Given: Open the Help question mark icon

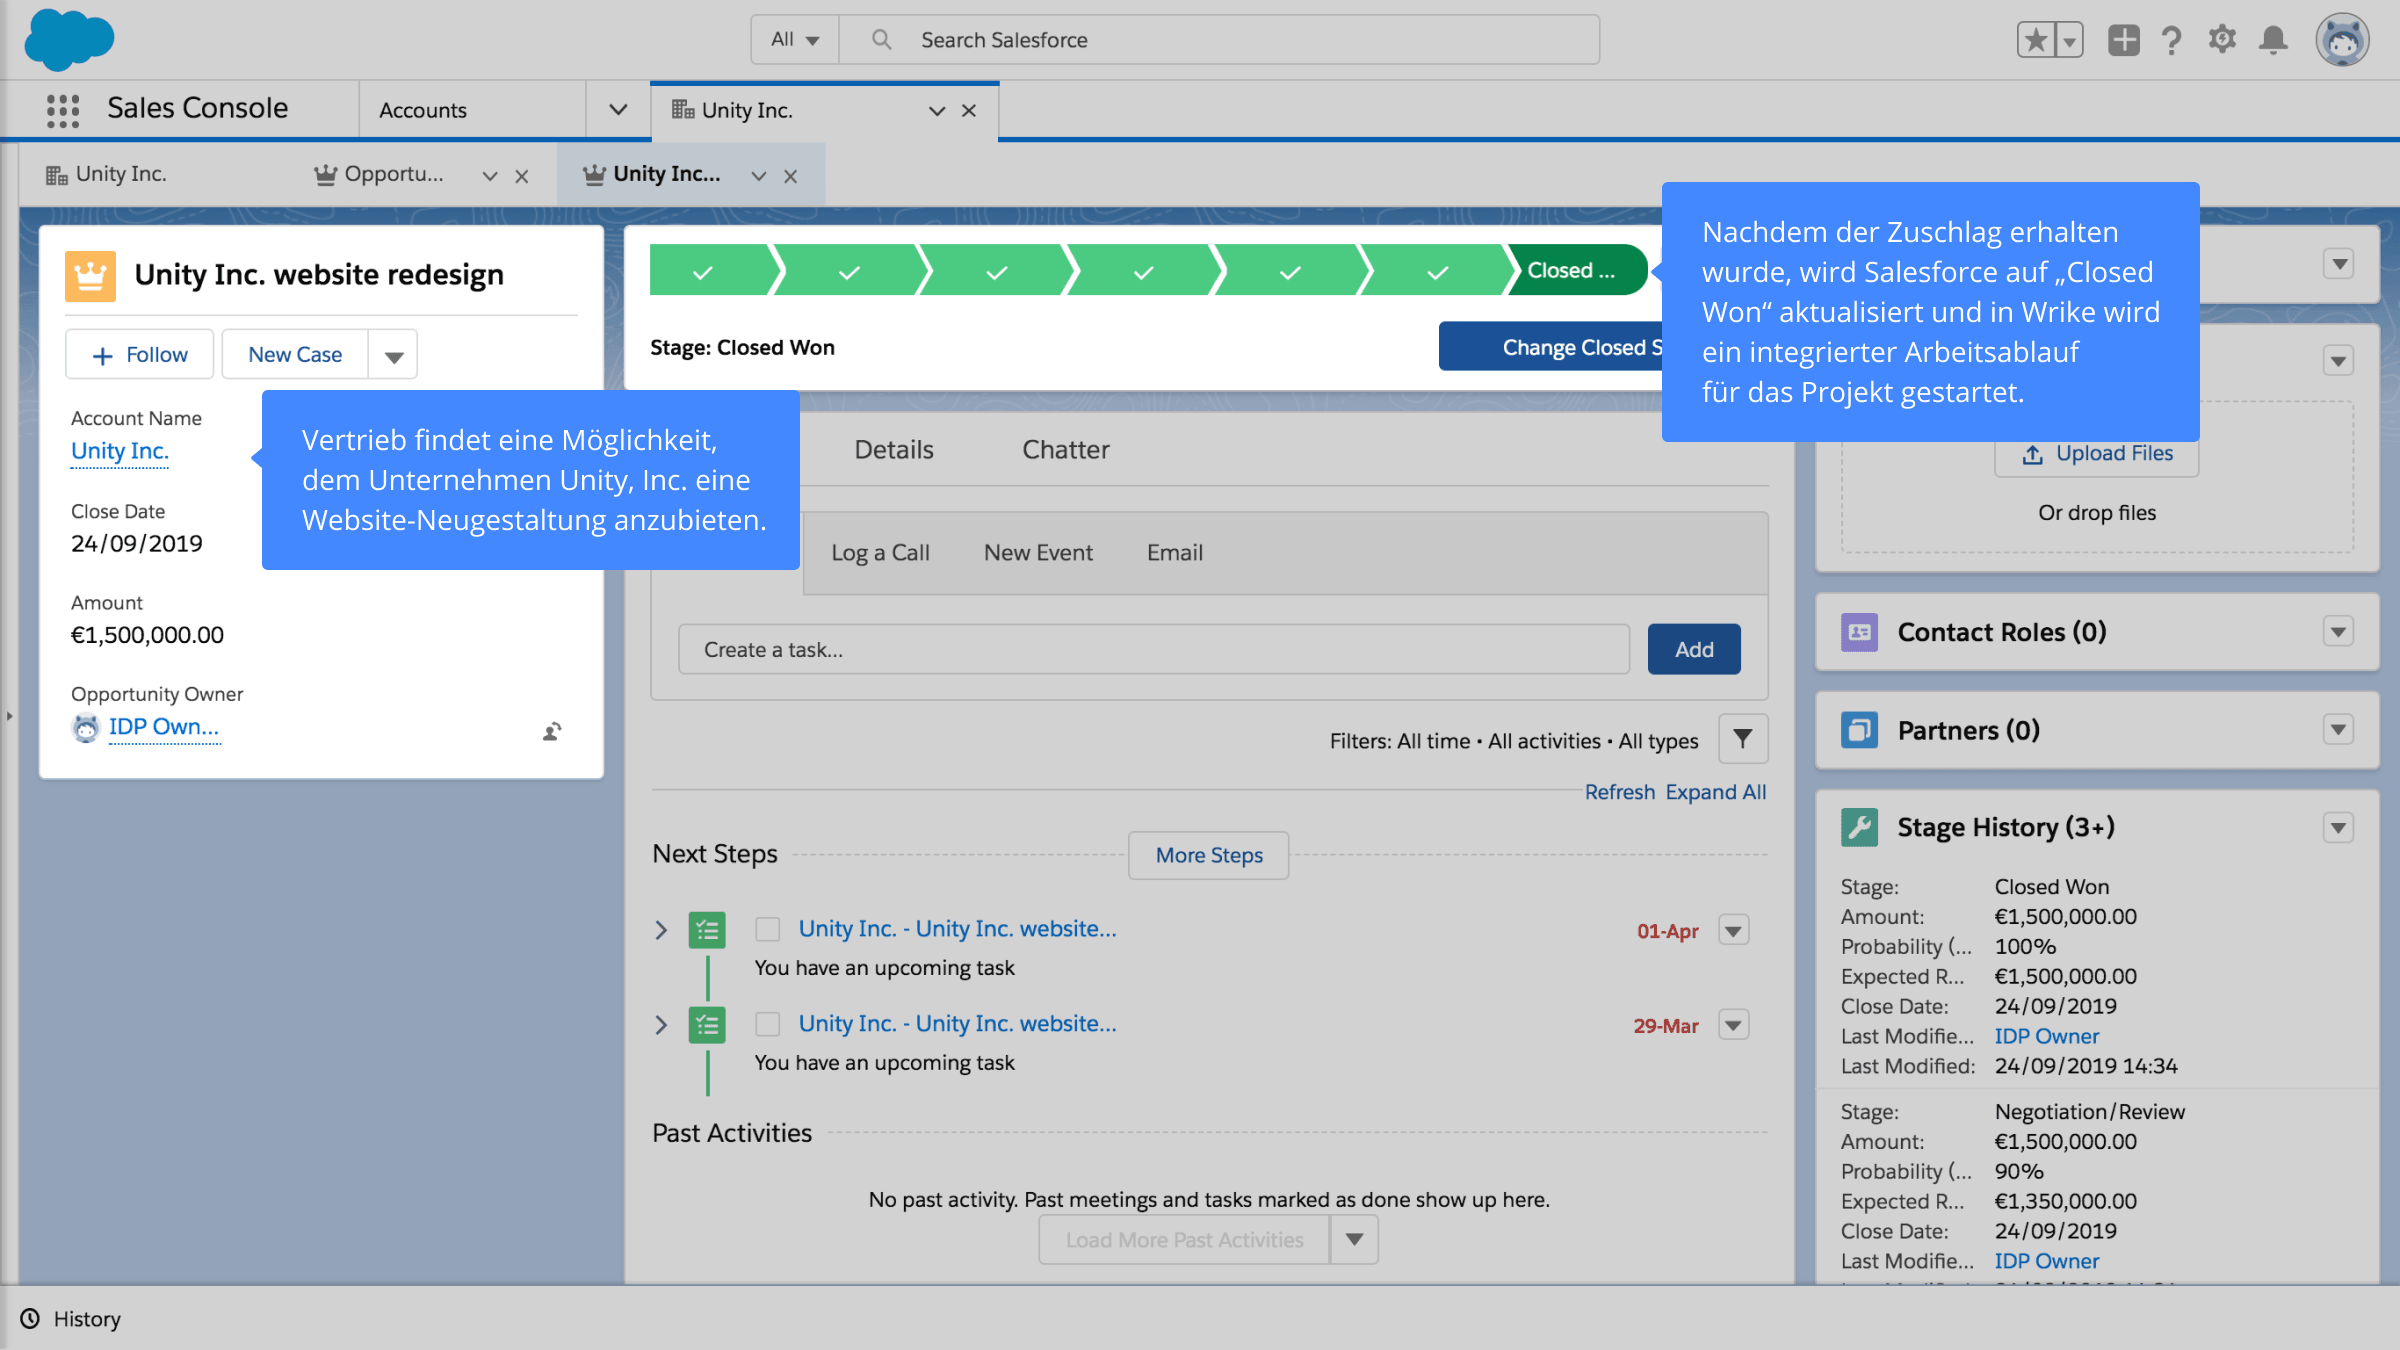Looking at the screenshot, I should [x=2171, y=40].
